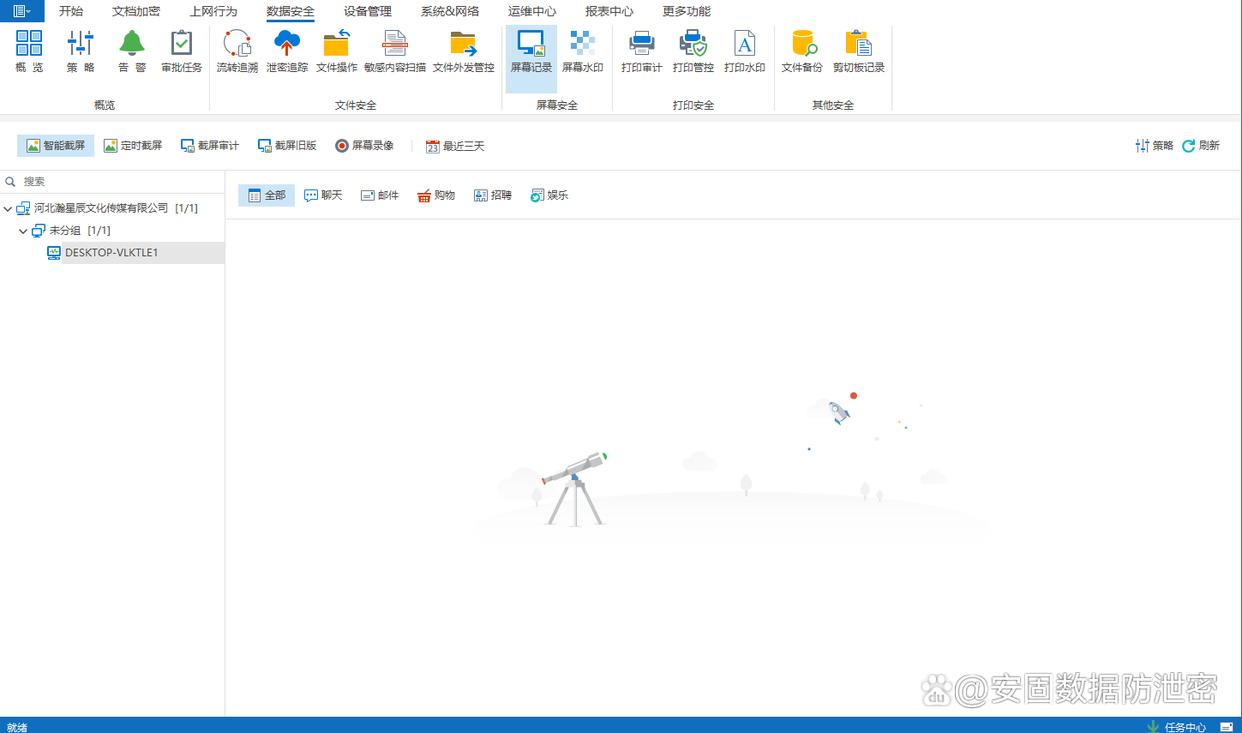
Task: Open the 流转追溯 tracing icon
Action: click(237, 52)
